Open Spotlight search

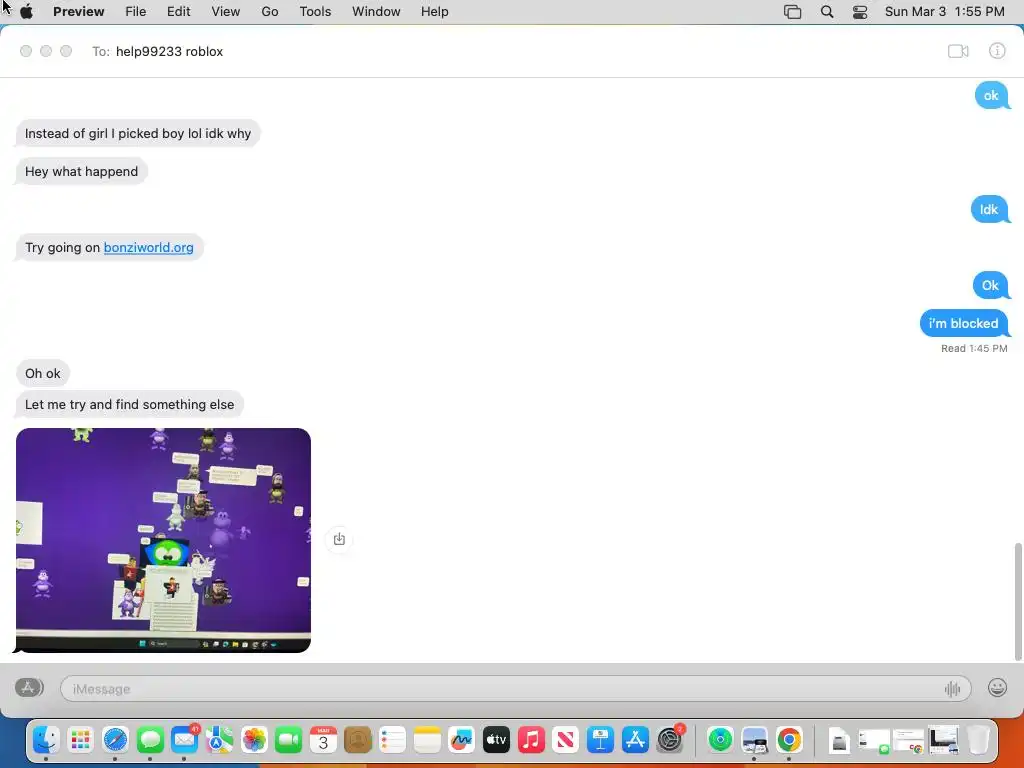(x=827, y=12)
